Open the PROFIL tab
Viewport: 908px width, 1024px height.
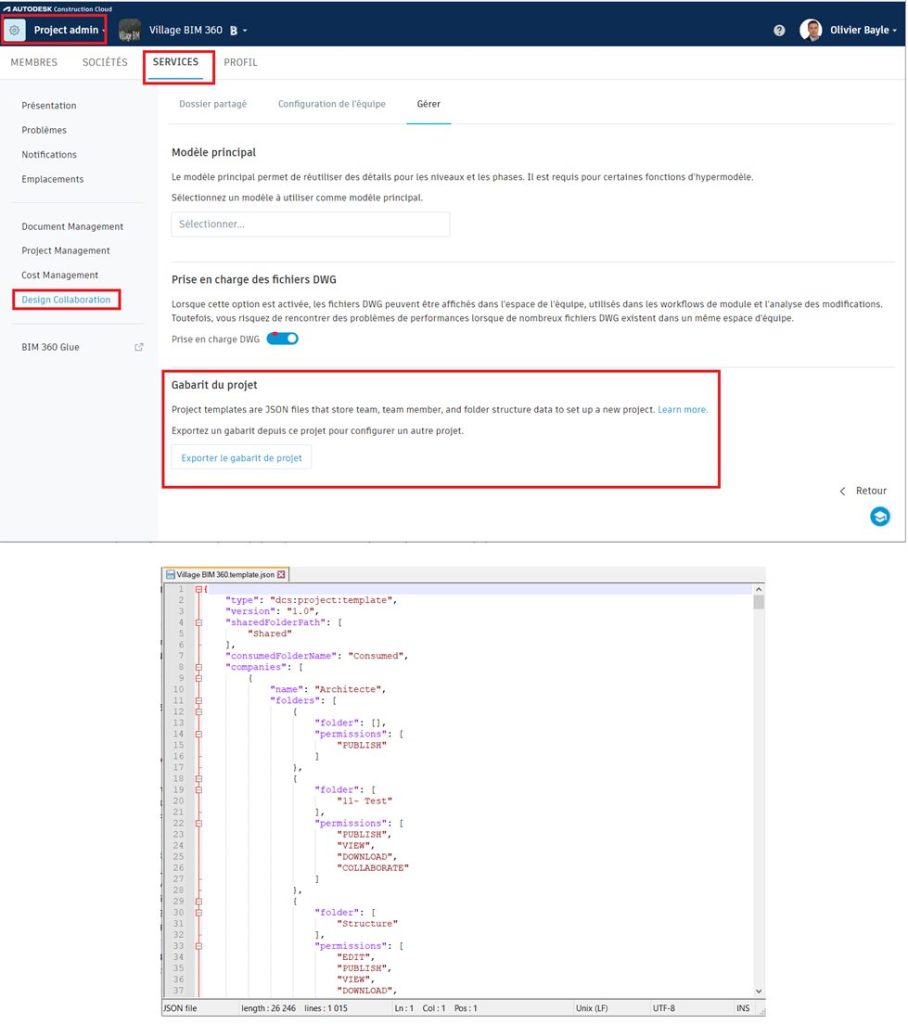(x=240, y=62)
